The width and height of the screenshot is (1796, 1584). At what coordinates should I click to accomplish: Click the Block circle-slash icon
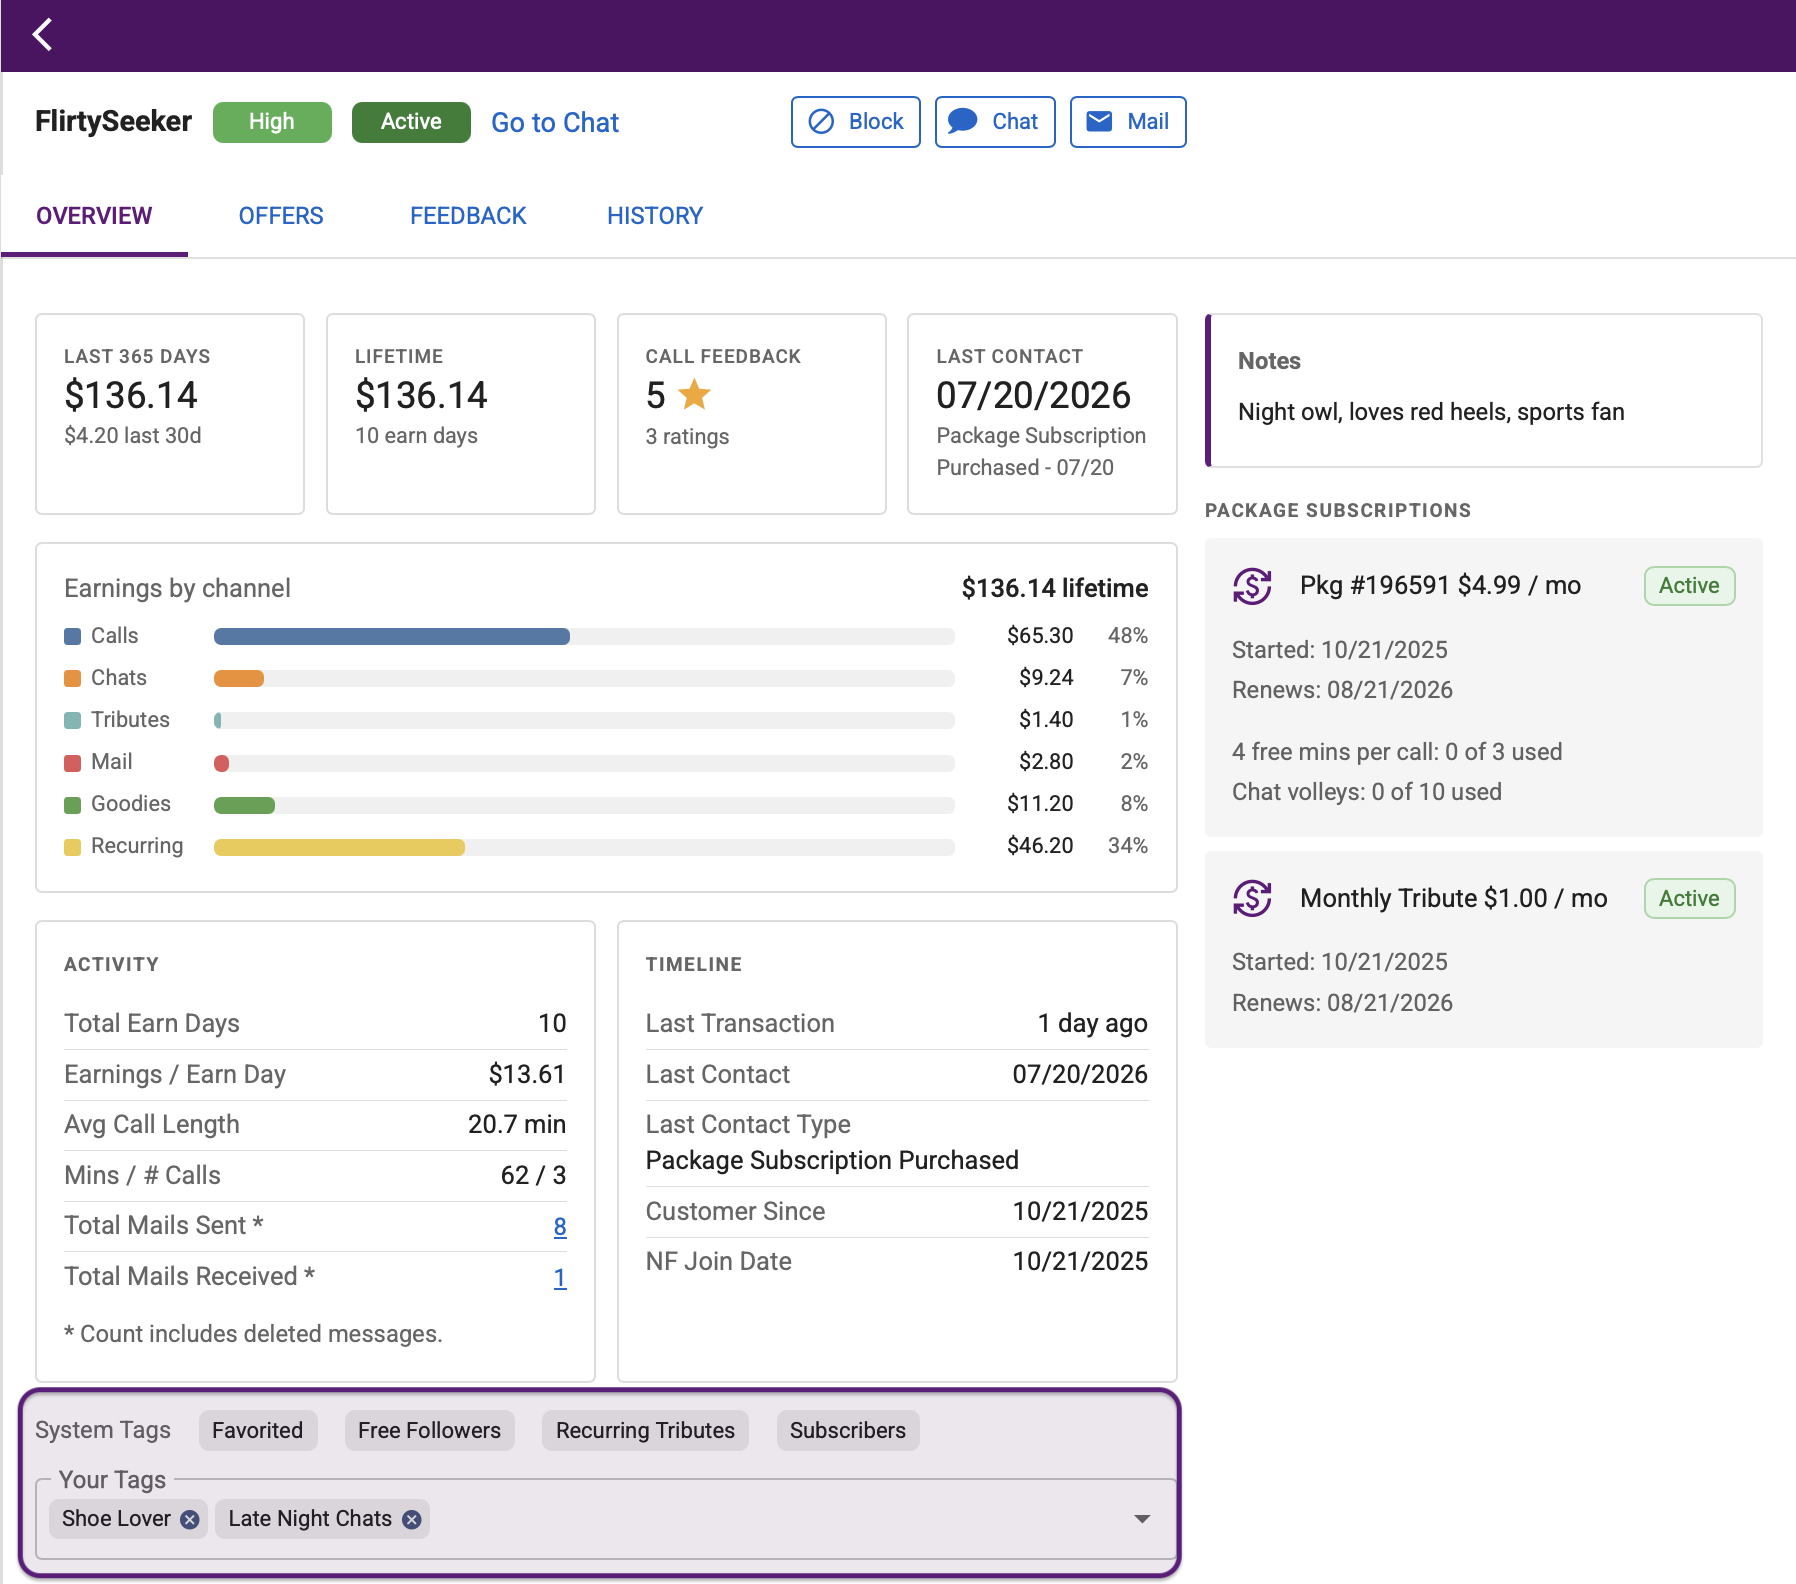[x=821, y=122]
